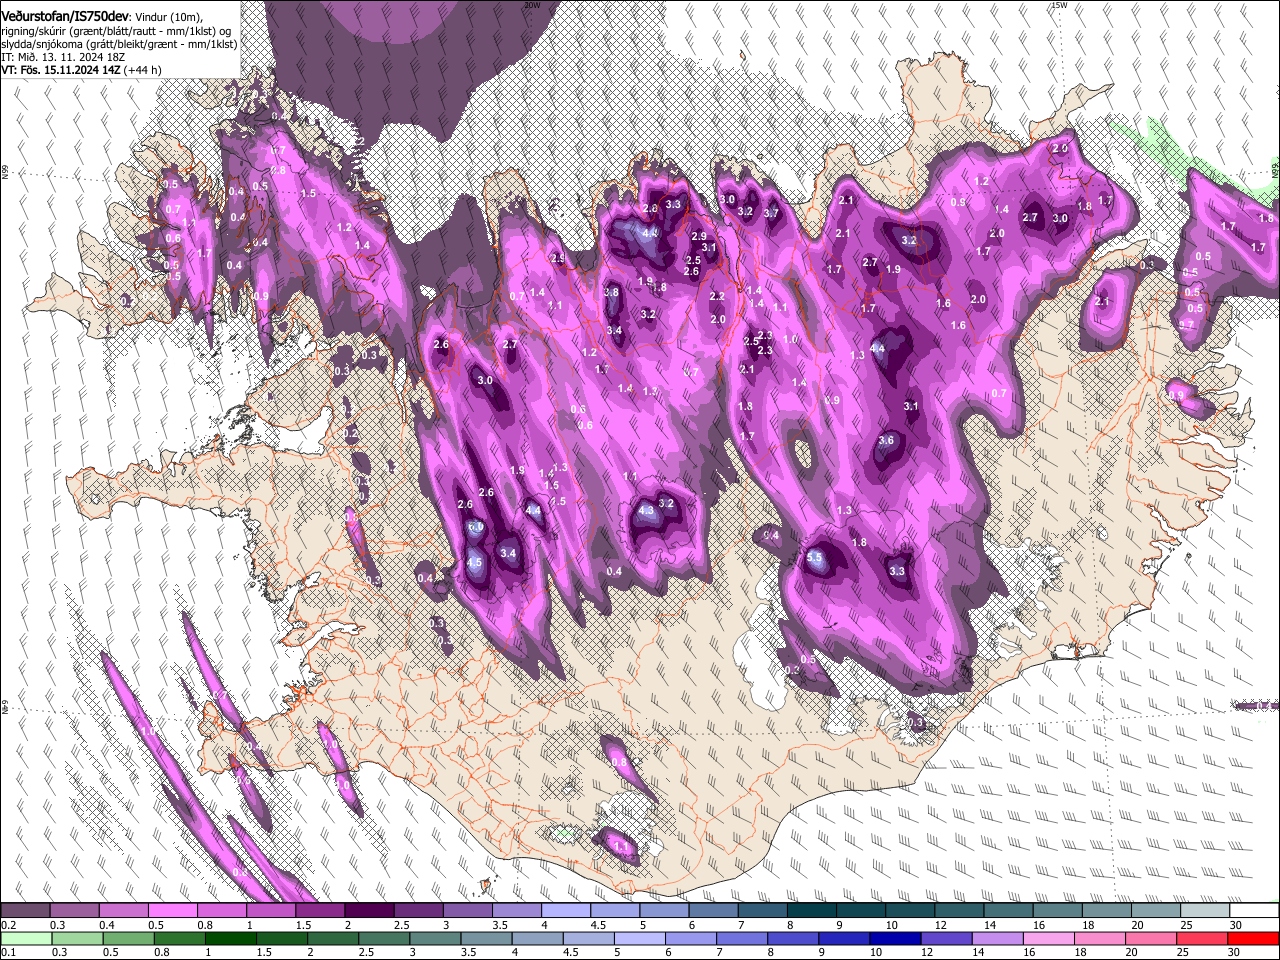The image size is (1280, 960).
Task: Select upper legend swatch between 4 and 4.5
Action: (564, 911)
